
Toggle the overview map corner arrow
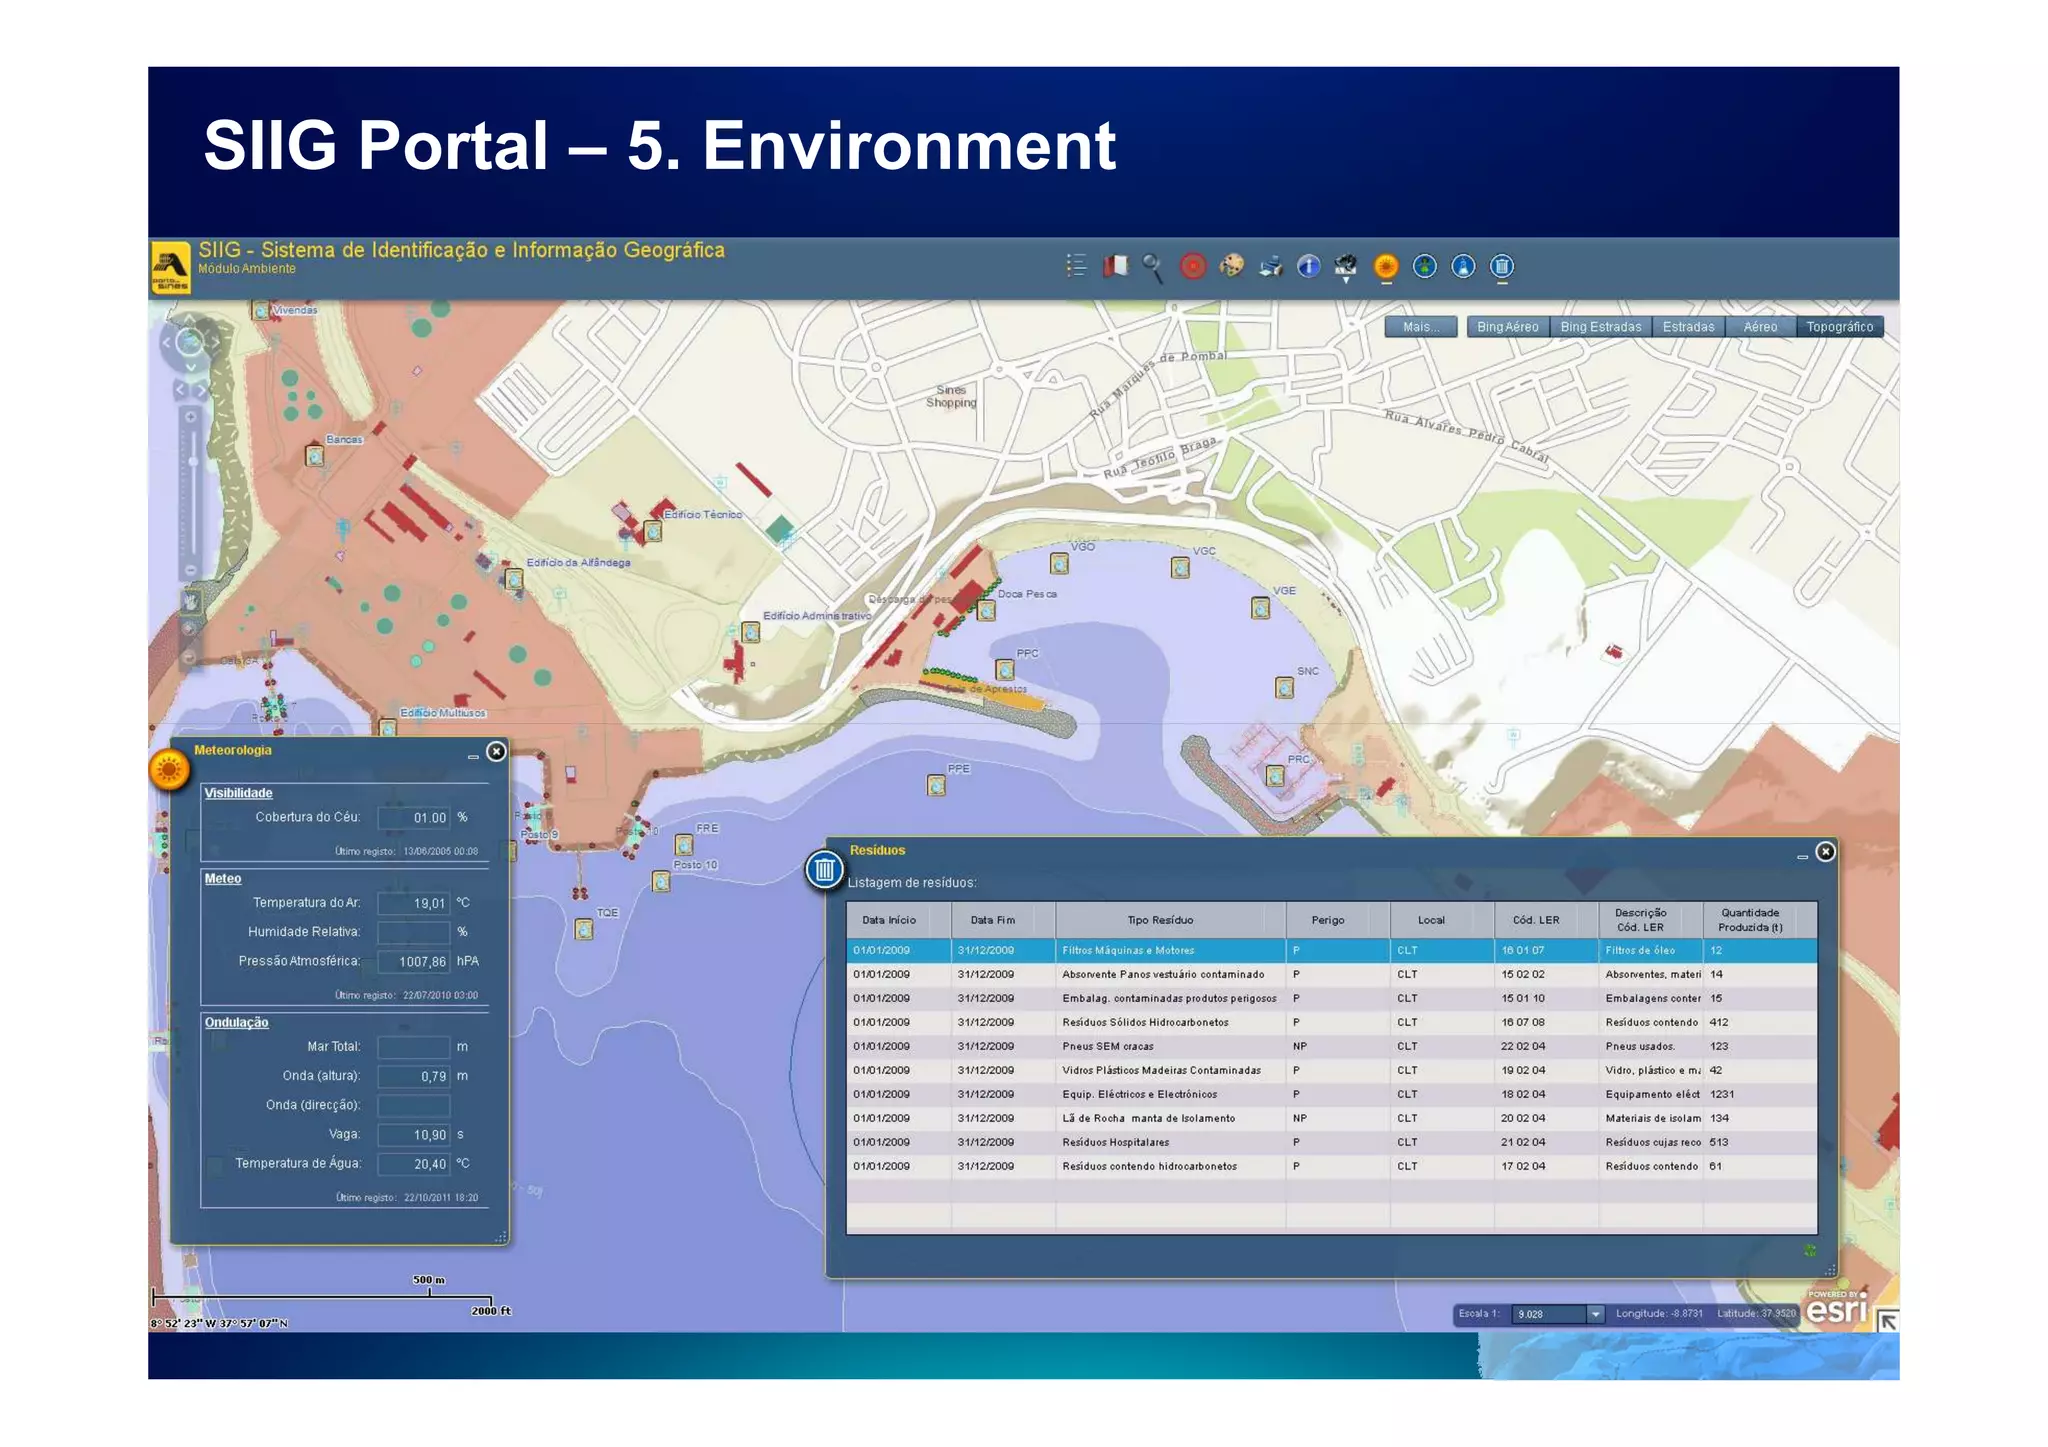pyautogui.click(x=1887, y=1321)
